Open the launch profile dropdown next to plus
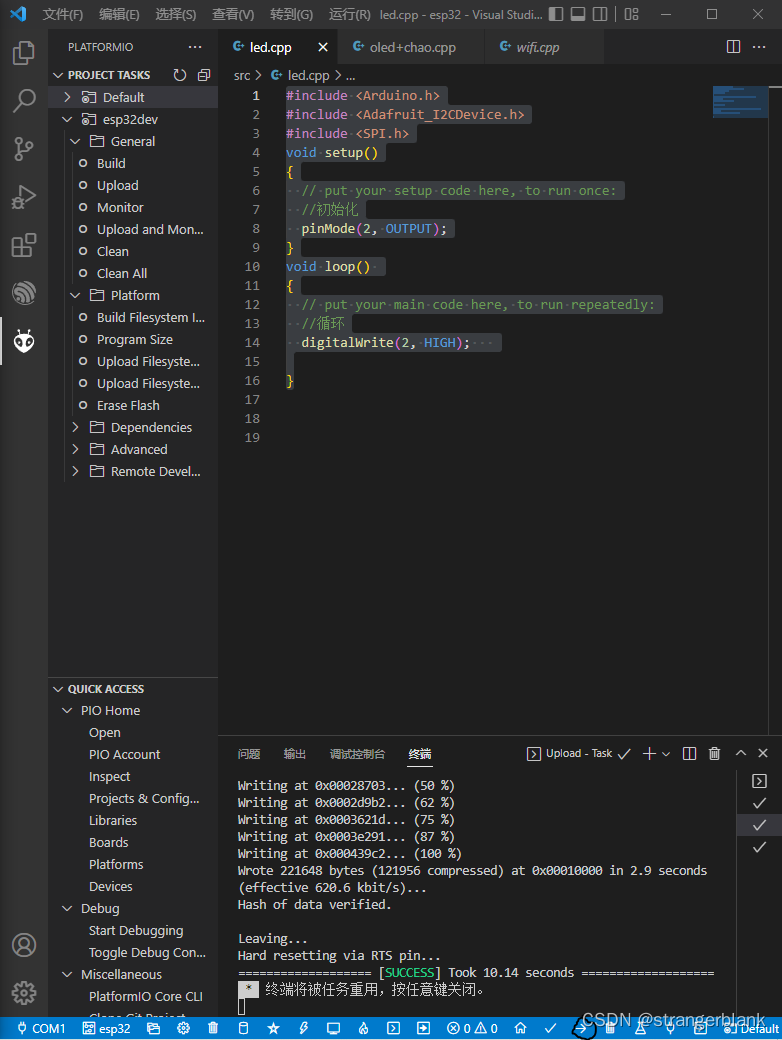This screenshot has width=782, height=1040. point(665,753)
